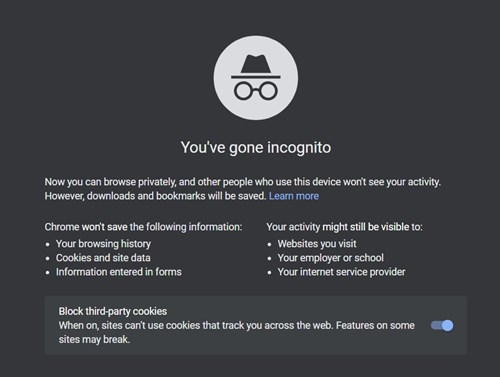The height and width of the screenshot is (377, 500).
Task: Click the "Block third-party cookies" title text
Action: tap(113, 311)
